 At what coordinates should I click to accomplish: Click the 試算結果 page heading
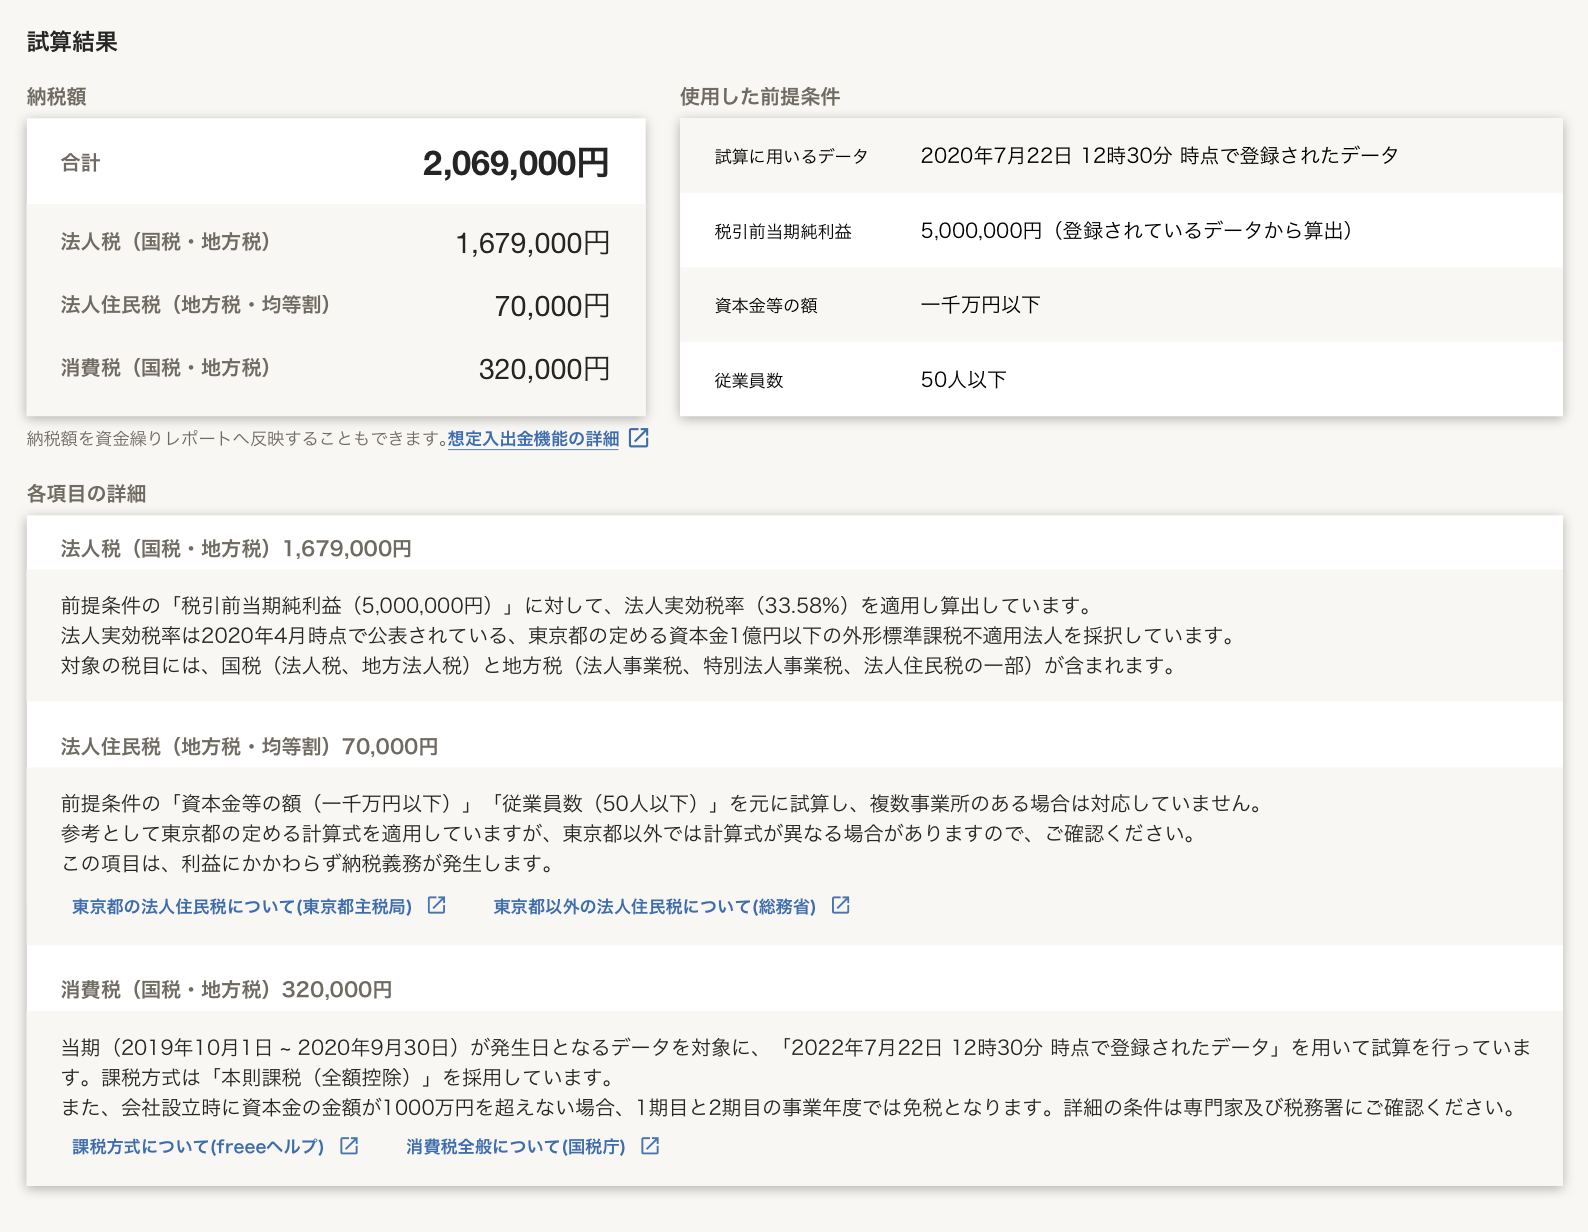click(x=72, y=42)
